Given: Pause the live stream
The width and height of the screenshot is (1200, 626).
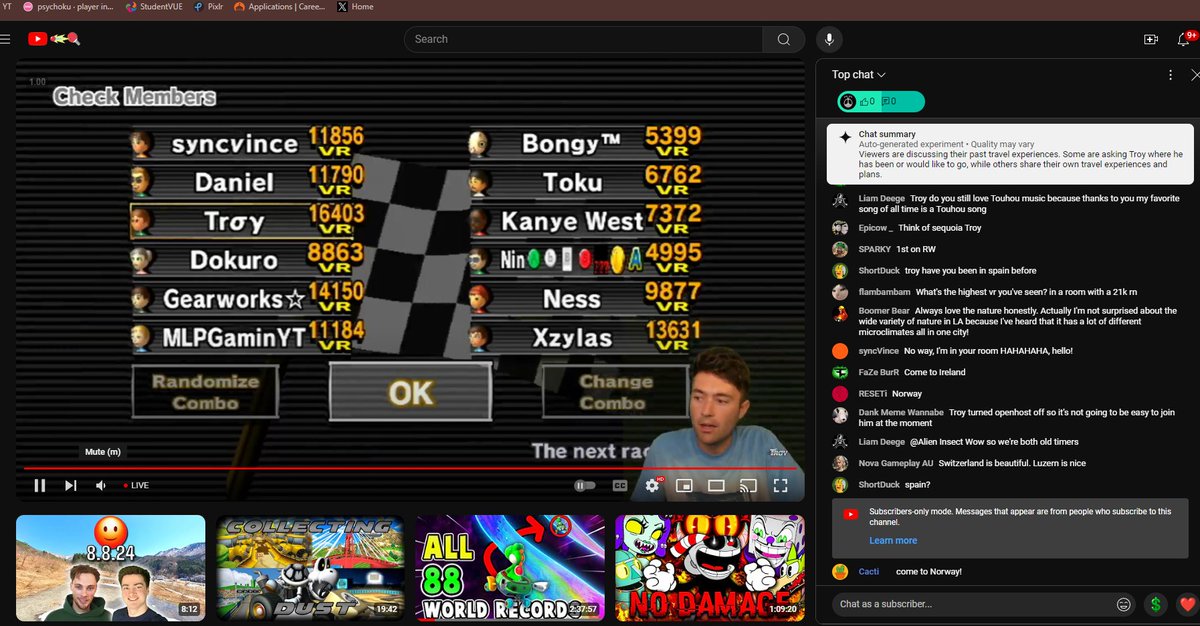Looking at the screenshot, I should click(x=40, y=485).
